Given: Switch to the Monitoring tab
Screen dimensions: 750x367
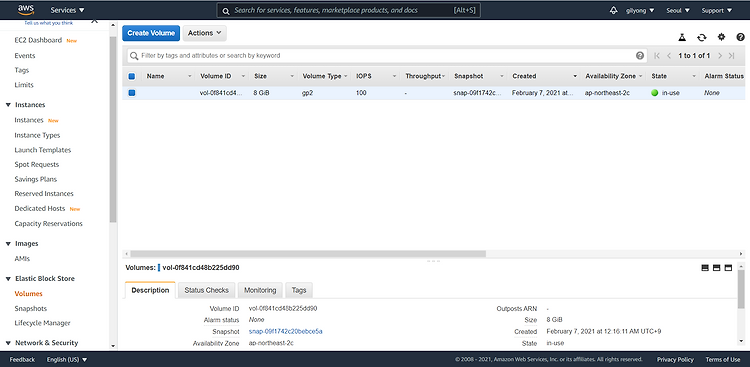Looking at the screenshot, I should (260, 290).
